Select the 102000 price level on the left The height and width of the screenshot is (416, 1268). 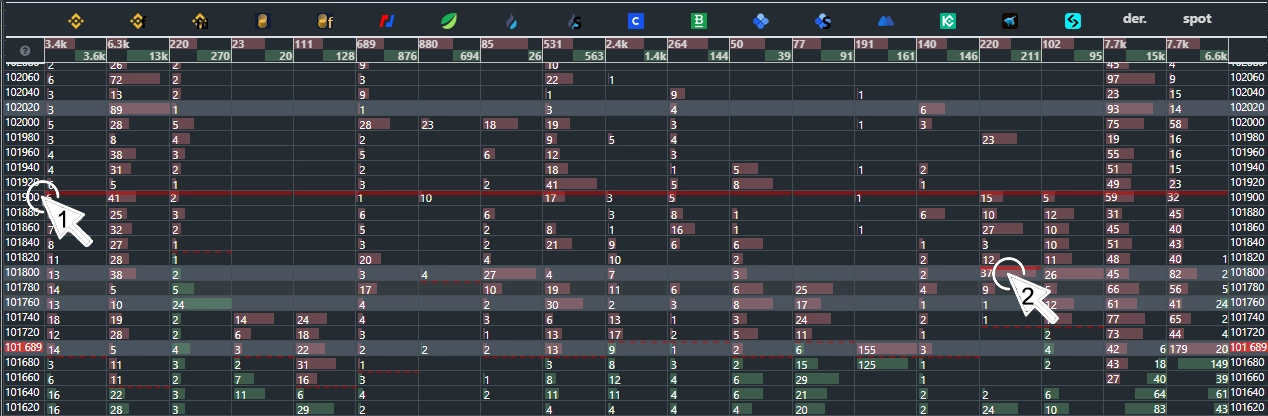[22, 123]
